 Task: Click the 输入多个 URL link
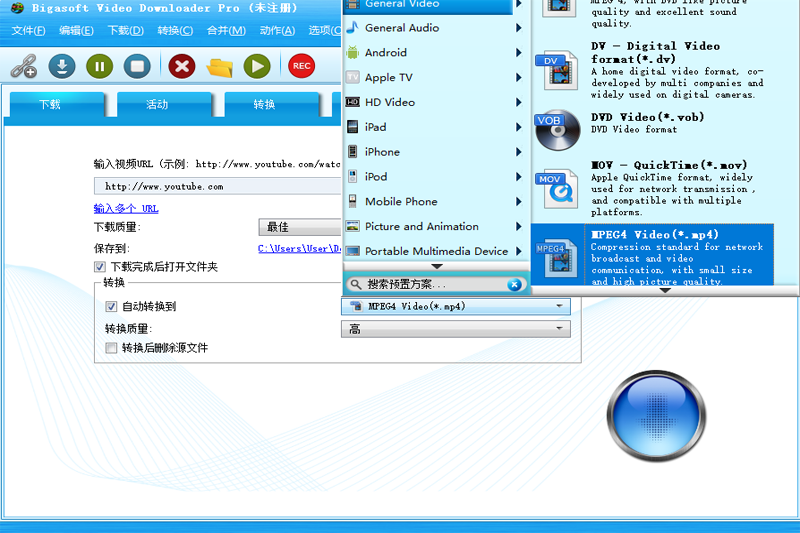point(126,209)
